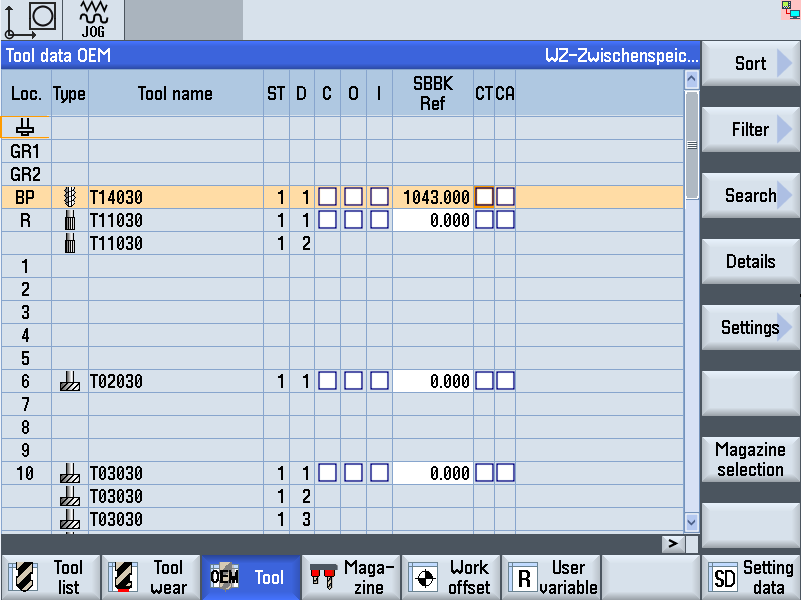Expand the table with the right arrow button
801x600 pixels.
pos(673,542)
